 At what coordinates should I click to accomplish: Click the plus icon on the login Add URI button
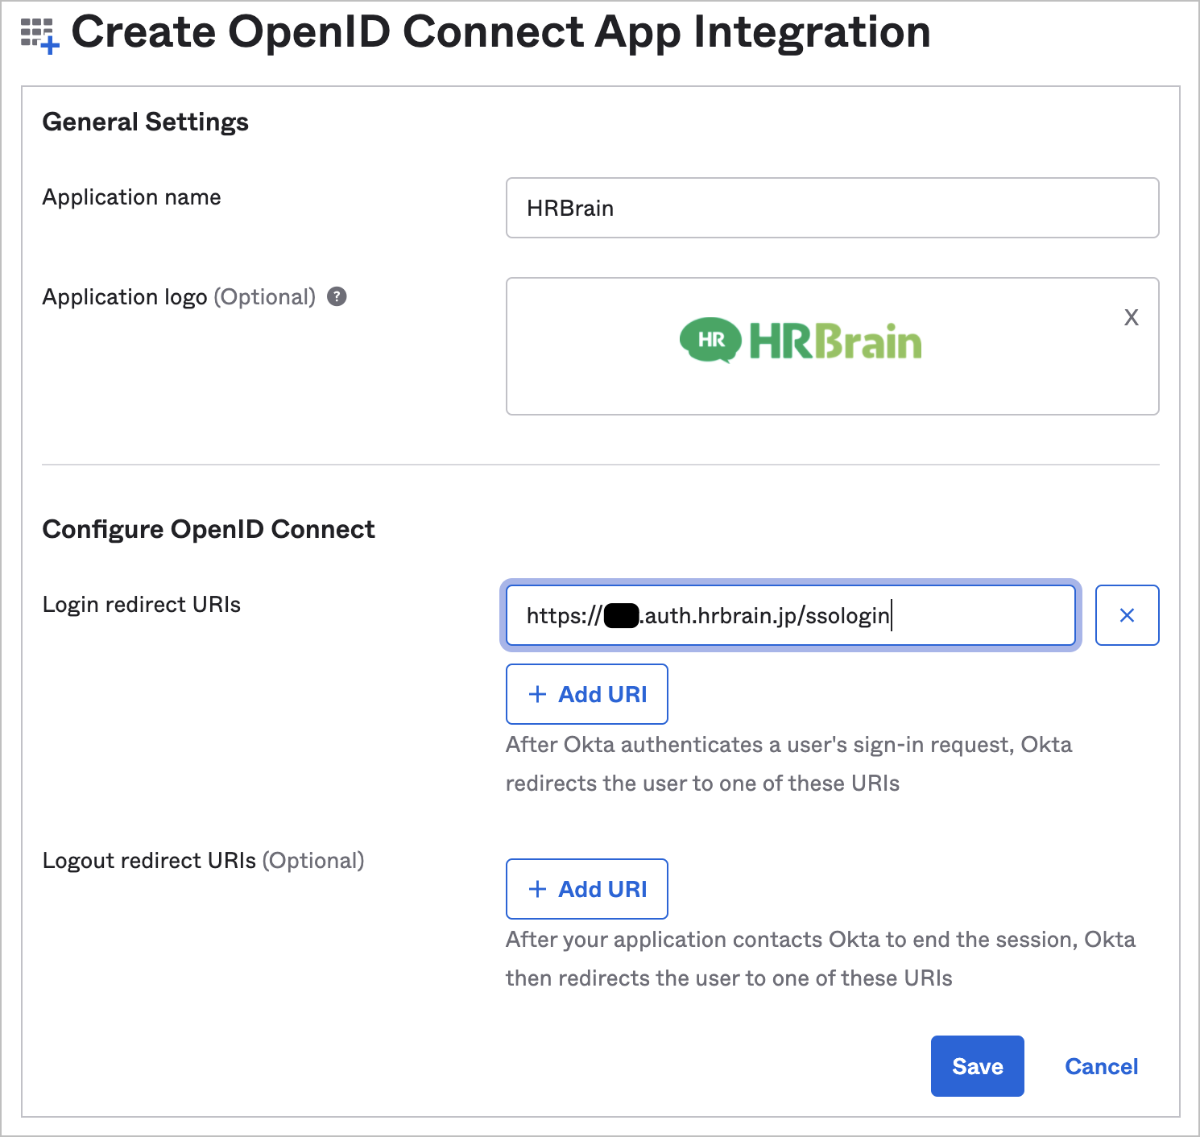point(537,693)
